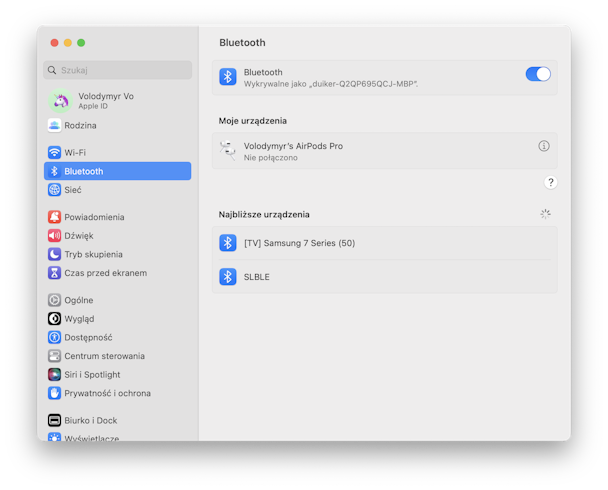Select Centrum sterowania label
The image size is (608, 490).
[104, 356]
